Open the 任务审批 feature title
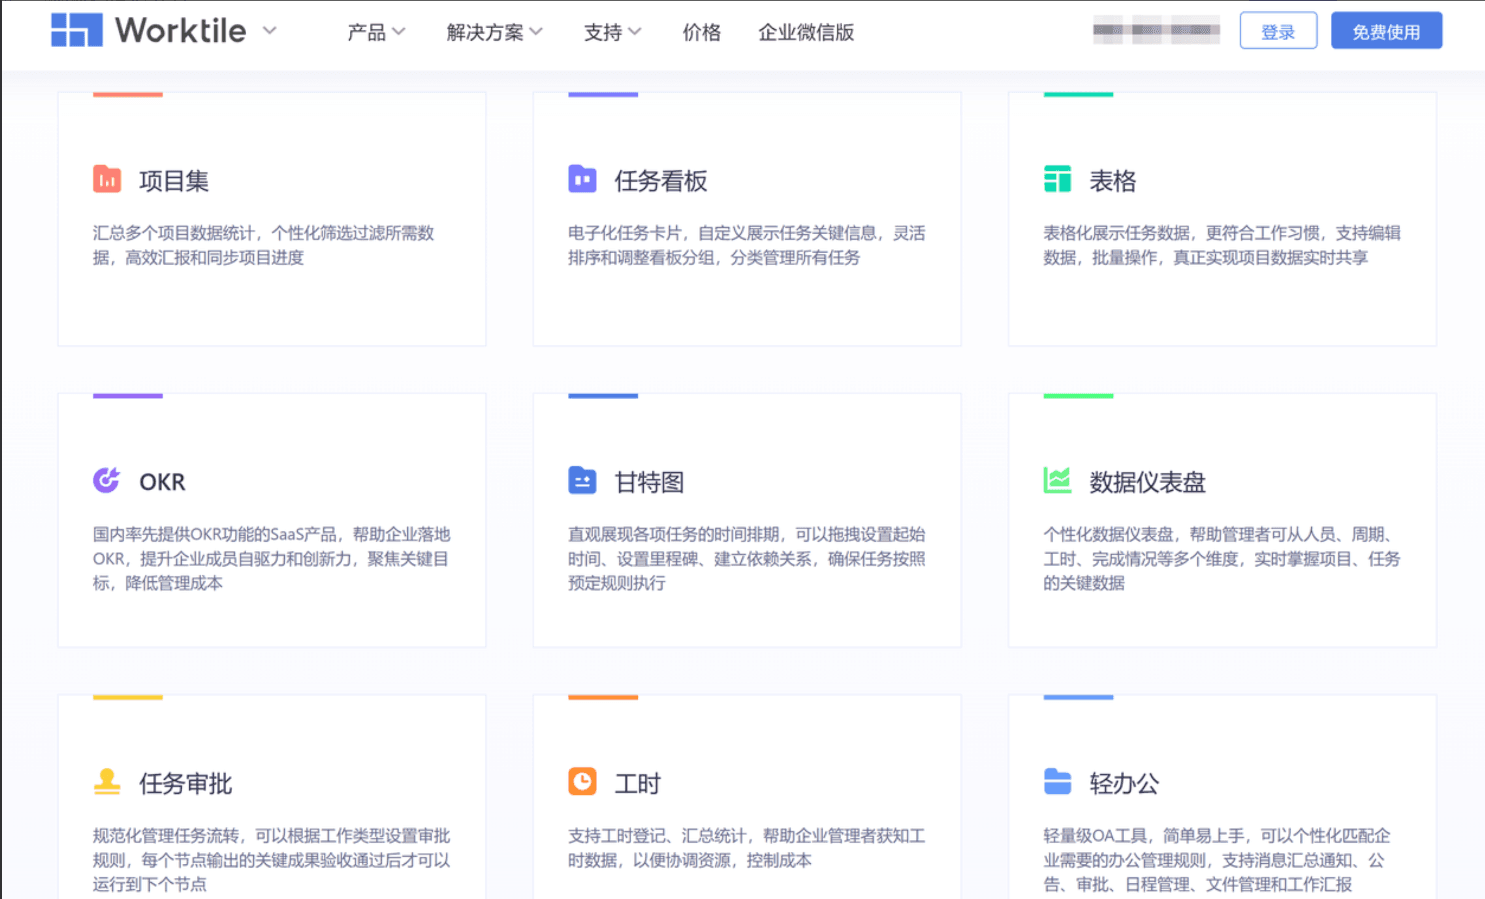Screen dimensions: 1485x899 (186, 784)
